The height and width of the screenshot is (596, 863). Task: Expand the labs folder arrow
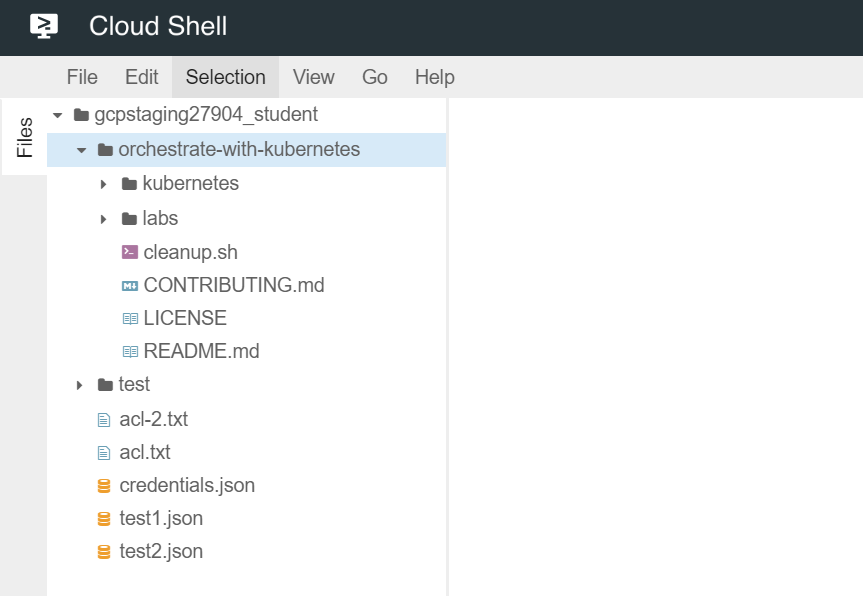point(104,218)
